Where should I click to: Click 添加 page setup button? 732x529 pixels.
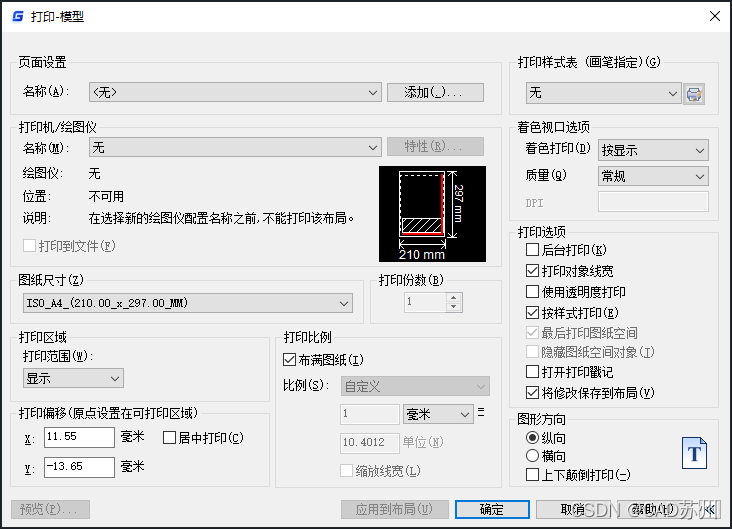point(435,92)
